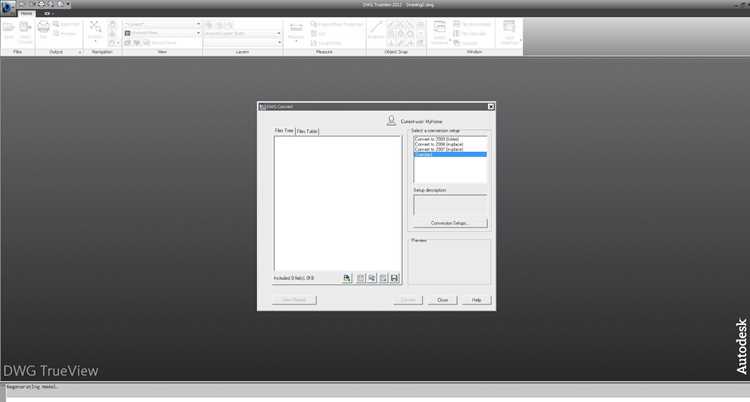Select the Convert to 2007 conversion setup
The width and height of the screenshot is (750, 402).
pyautogui.click(x=450, y=149)
